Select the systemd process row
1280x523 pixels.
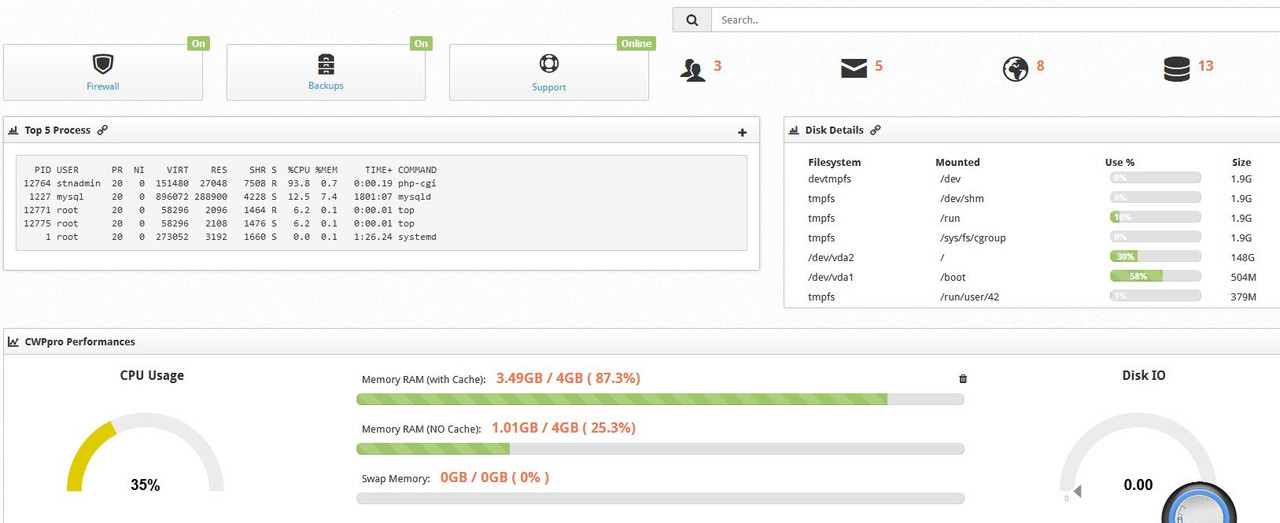click(x=229, y=237)
